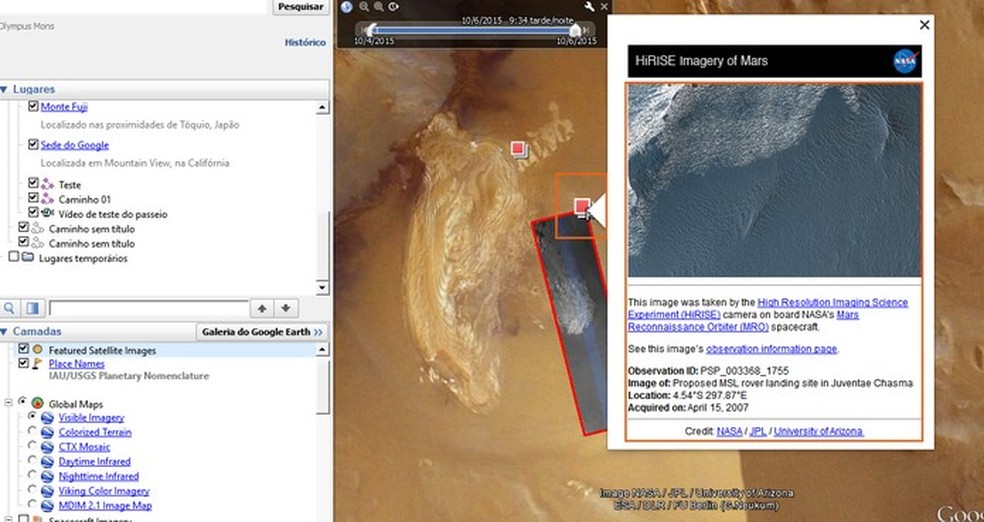Click the Pesquisar search button

[301, 7]
